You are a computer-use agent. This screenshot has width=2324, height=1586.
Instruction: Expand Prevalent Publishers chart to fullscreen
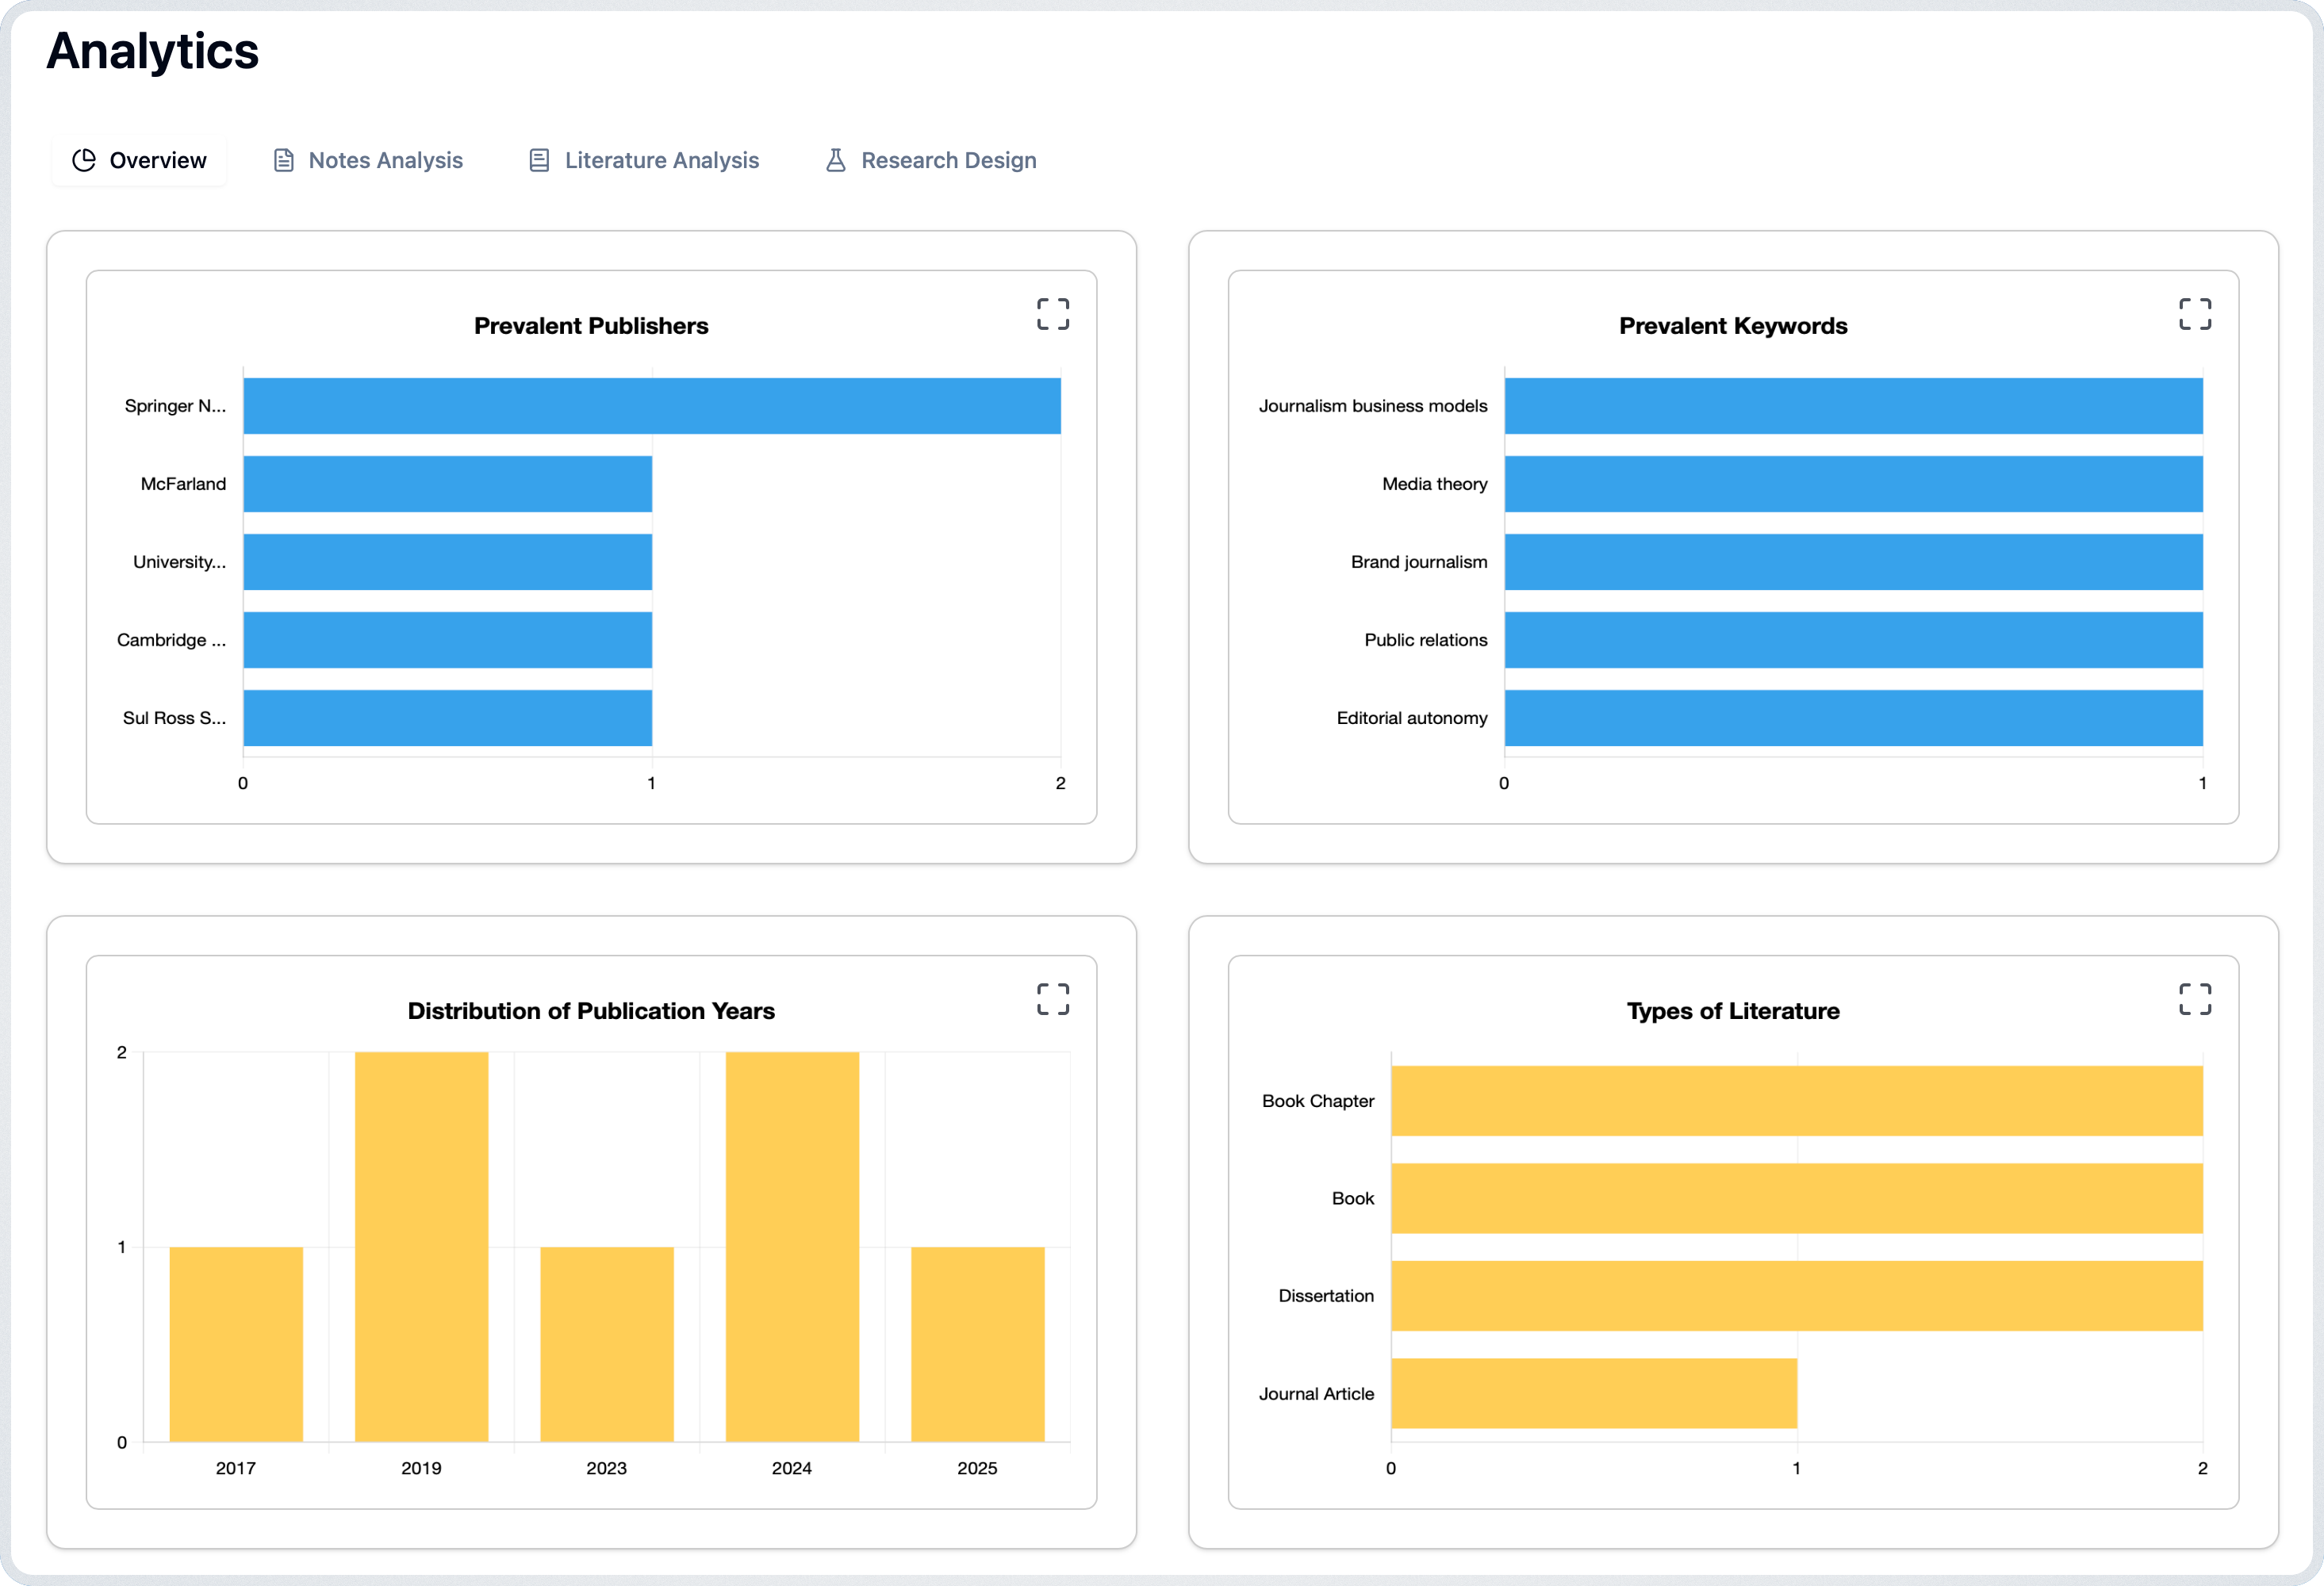pyautogui.click(x=1052, y=314)
